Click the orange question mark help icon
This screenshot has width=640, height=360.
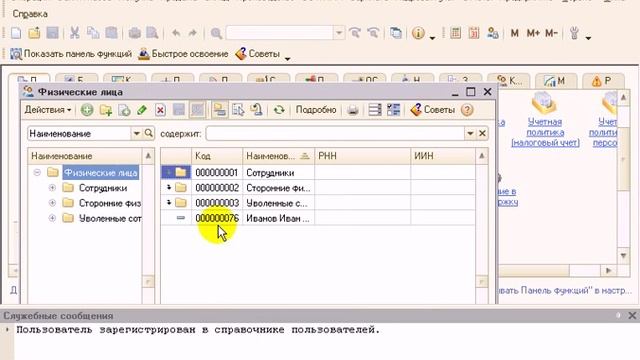pyautogui.click(x=467, y=110)
